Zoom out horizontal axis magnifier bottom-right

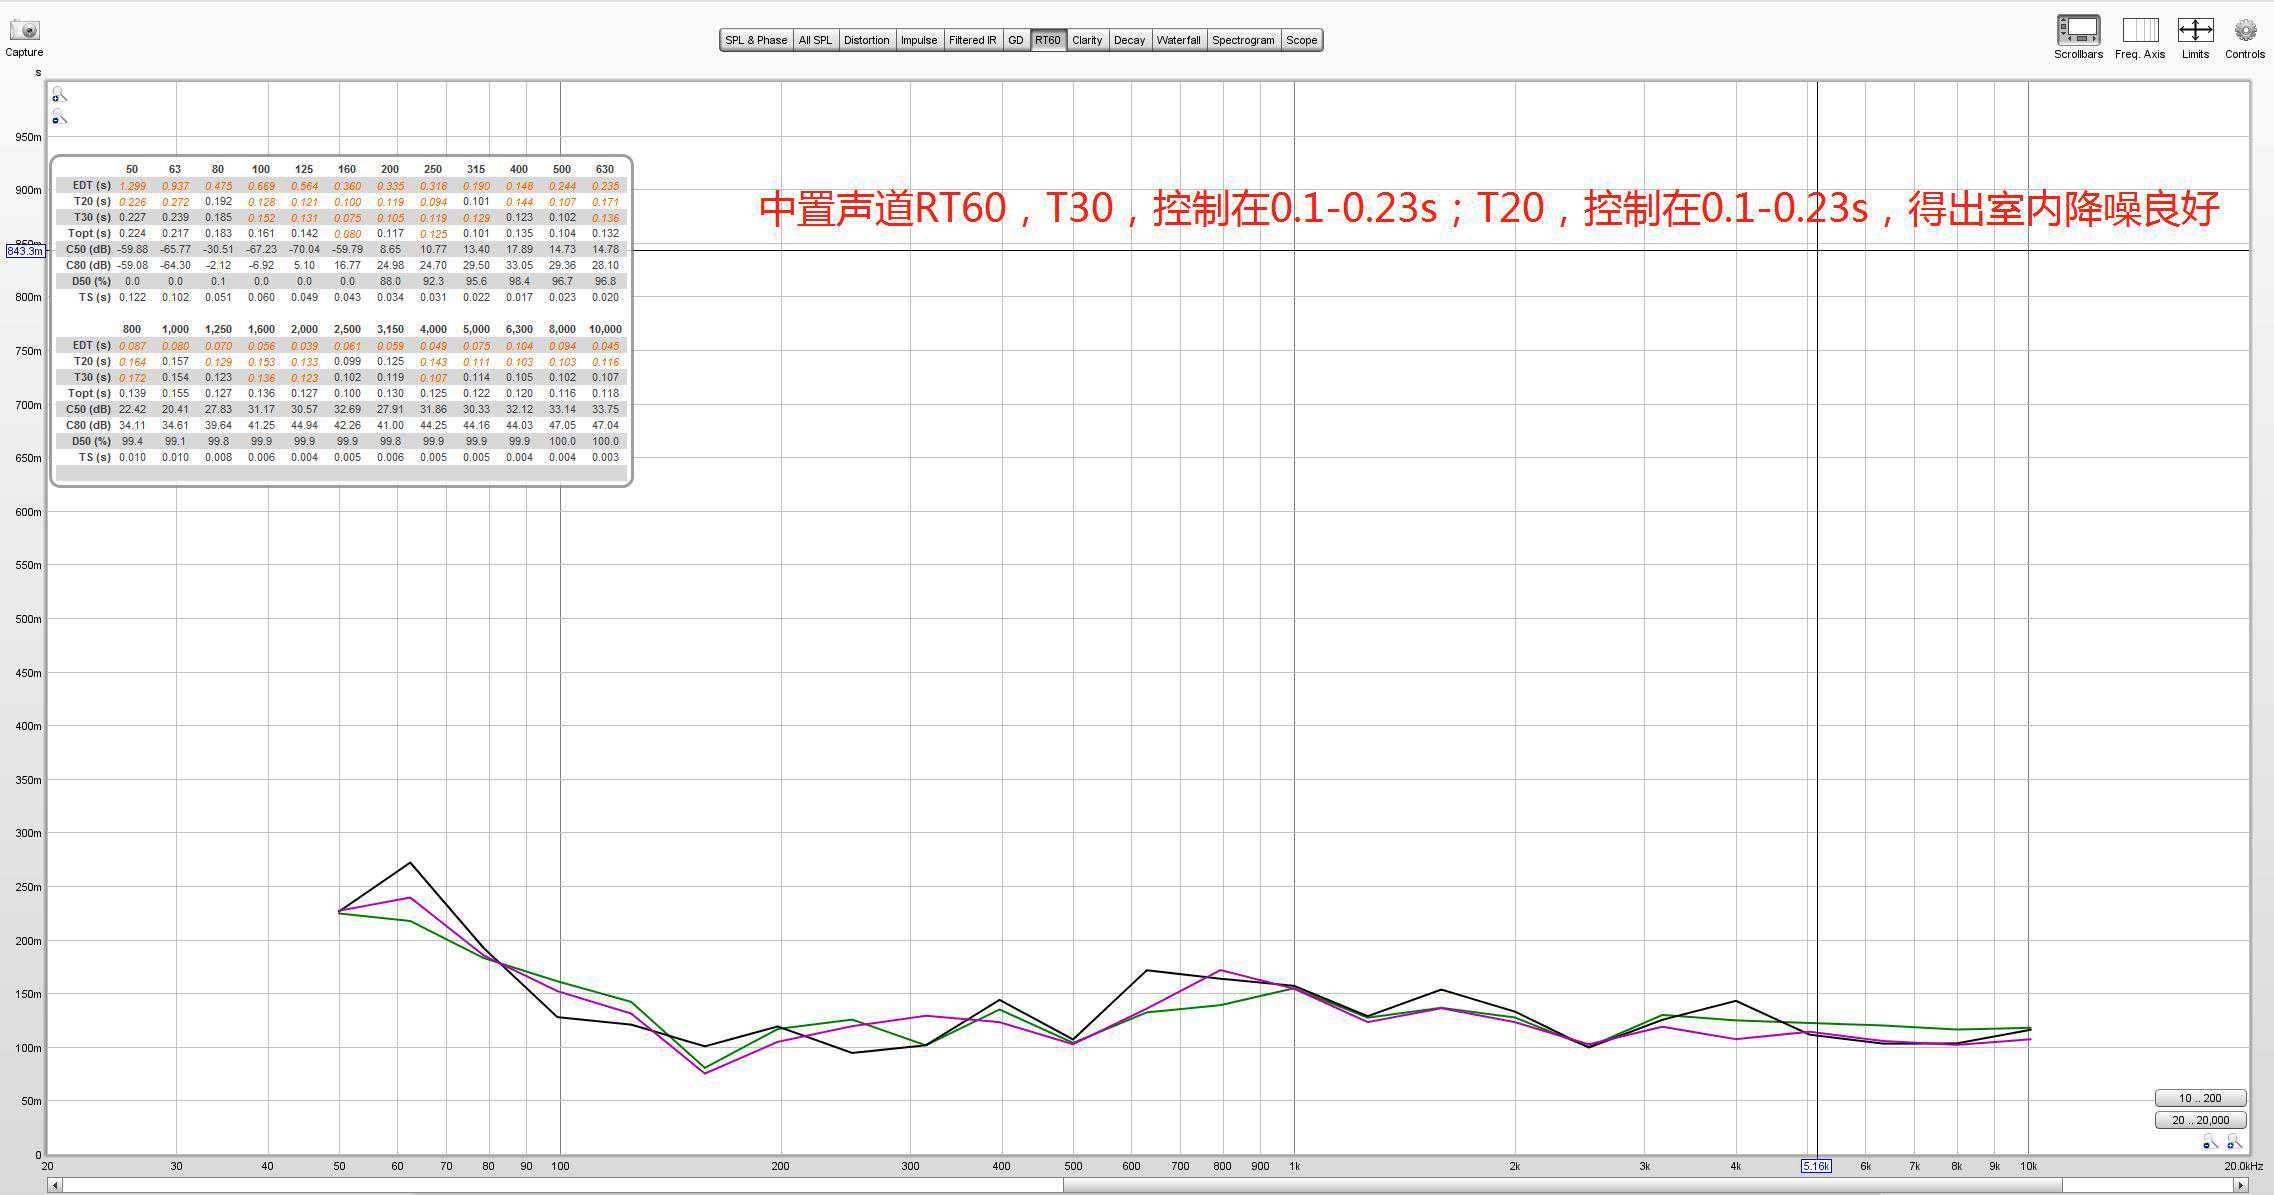[2209, 1142]
